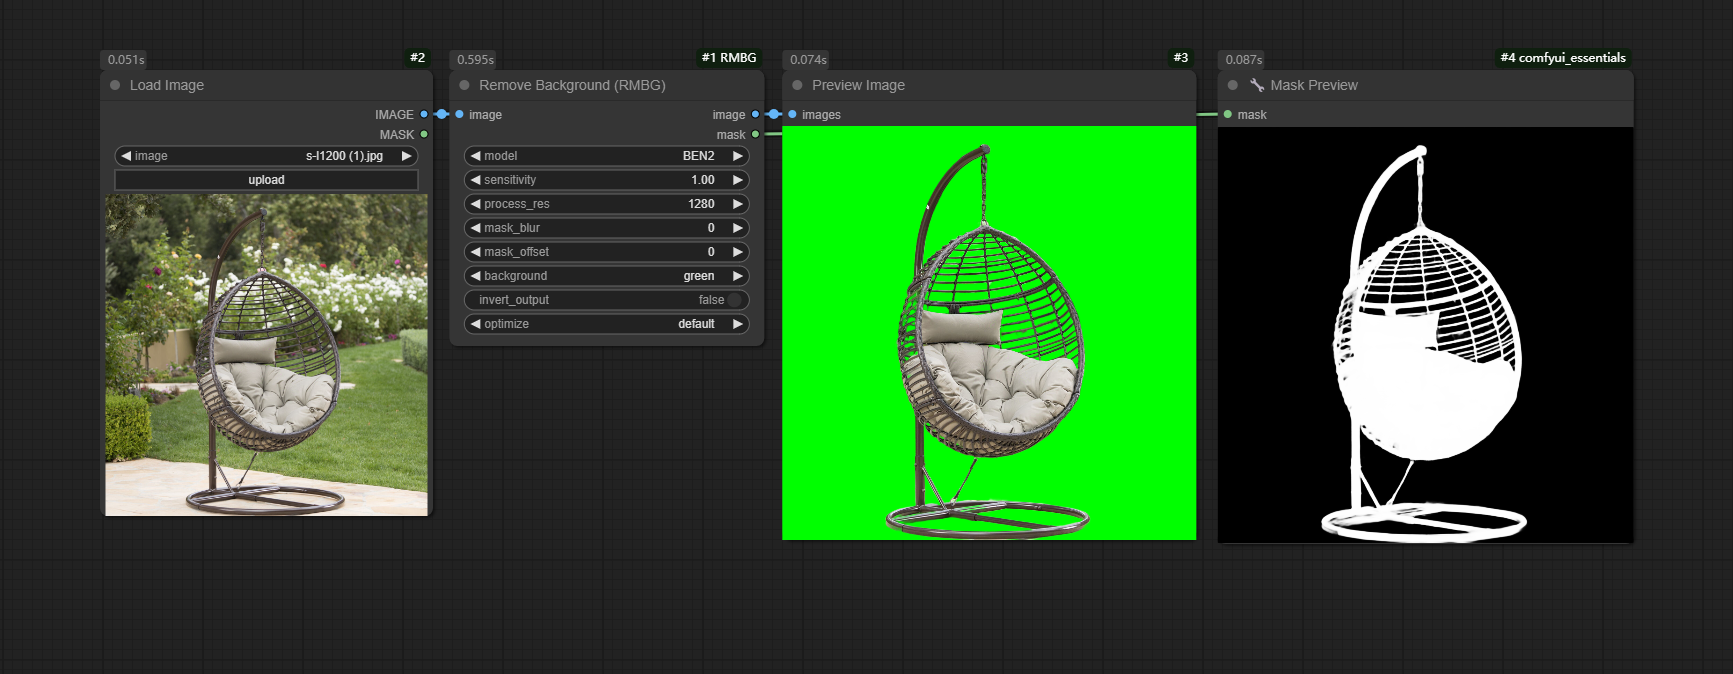Decrease process_res with the left arrow

[475, 204]
